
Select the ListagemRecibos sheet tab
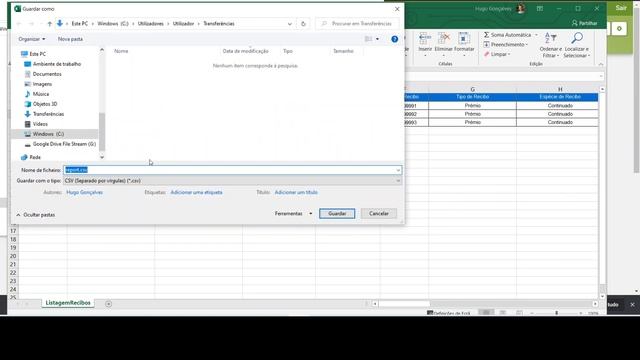point(68,303)
